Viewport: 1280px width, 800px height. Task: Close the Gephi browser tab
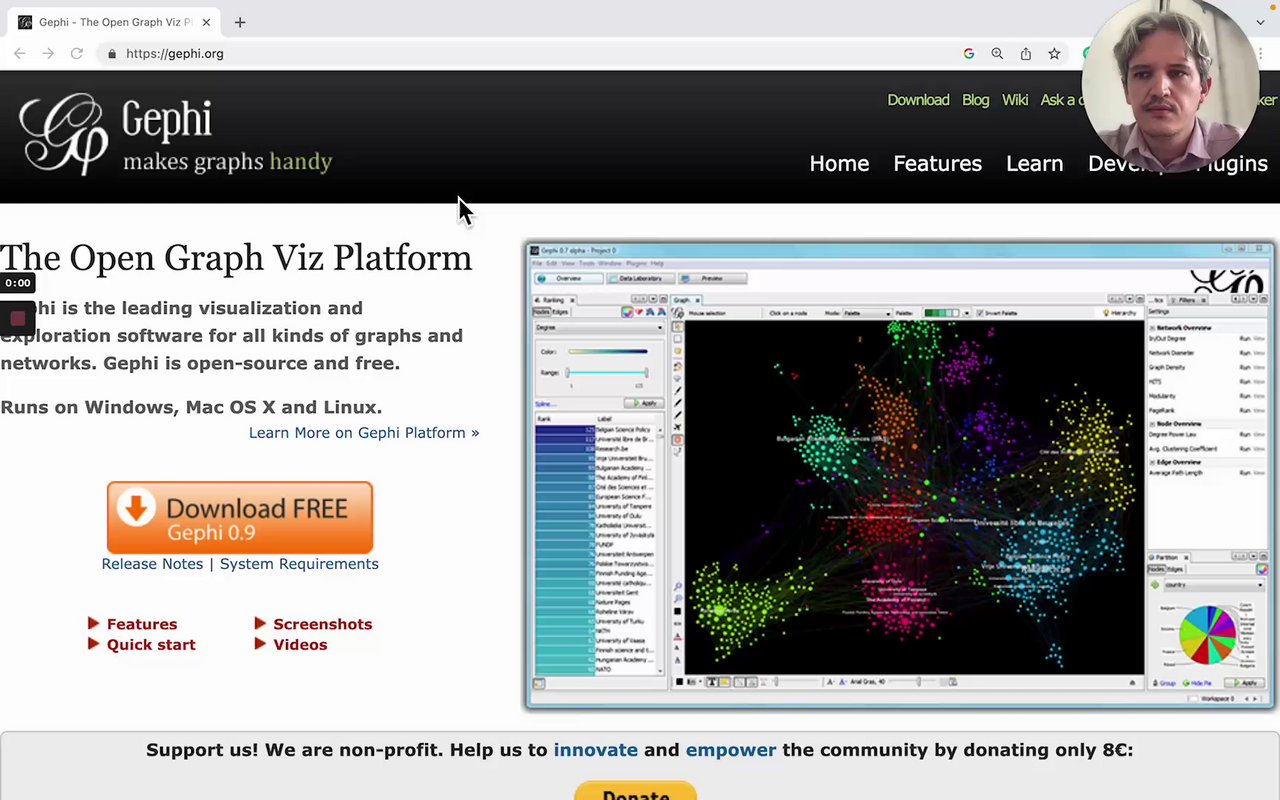pyautogui.click(x=206, y=22)
